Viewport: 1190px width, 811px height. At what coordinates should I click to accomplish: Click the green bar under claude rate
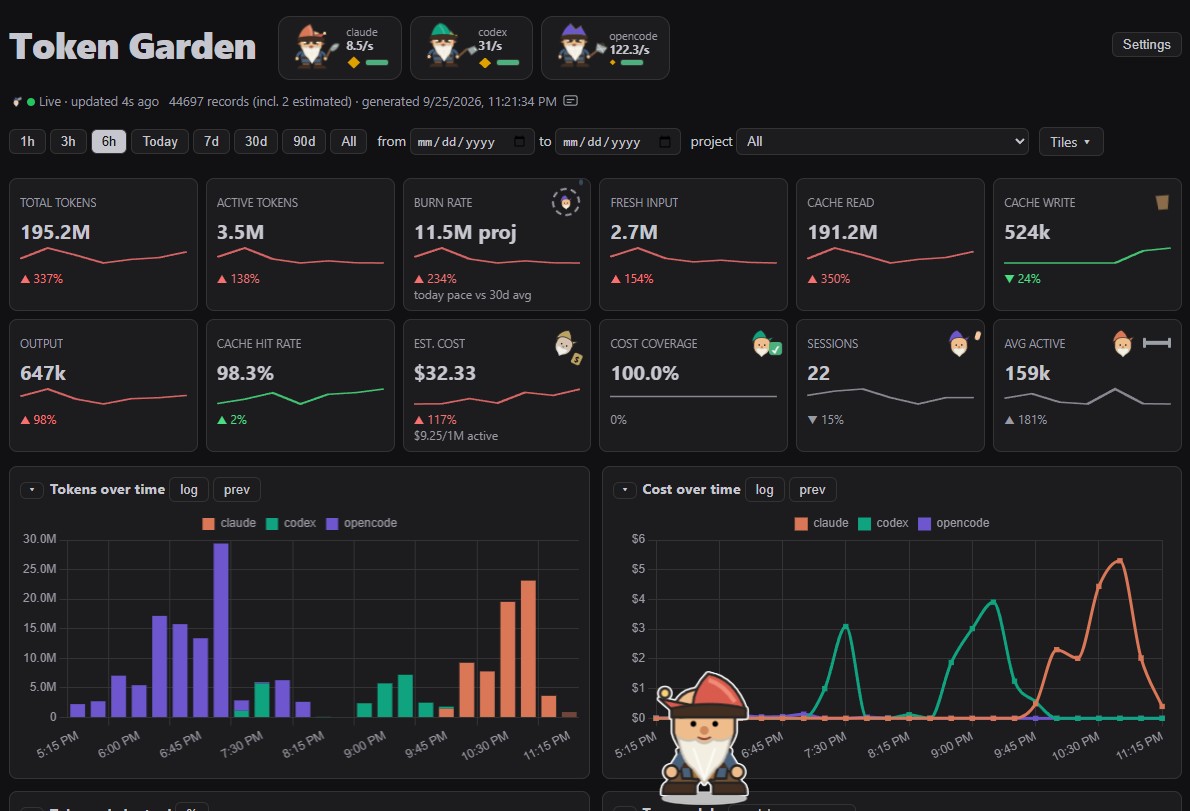point(376,63)
